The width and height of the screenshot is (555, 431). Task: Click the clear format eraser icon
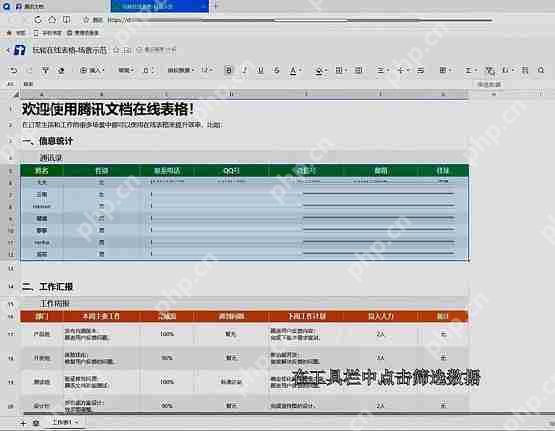(61, 70)
